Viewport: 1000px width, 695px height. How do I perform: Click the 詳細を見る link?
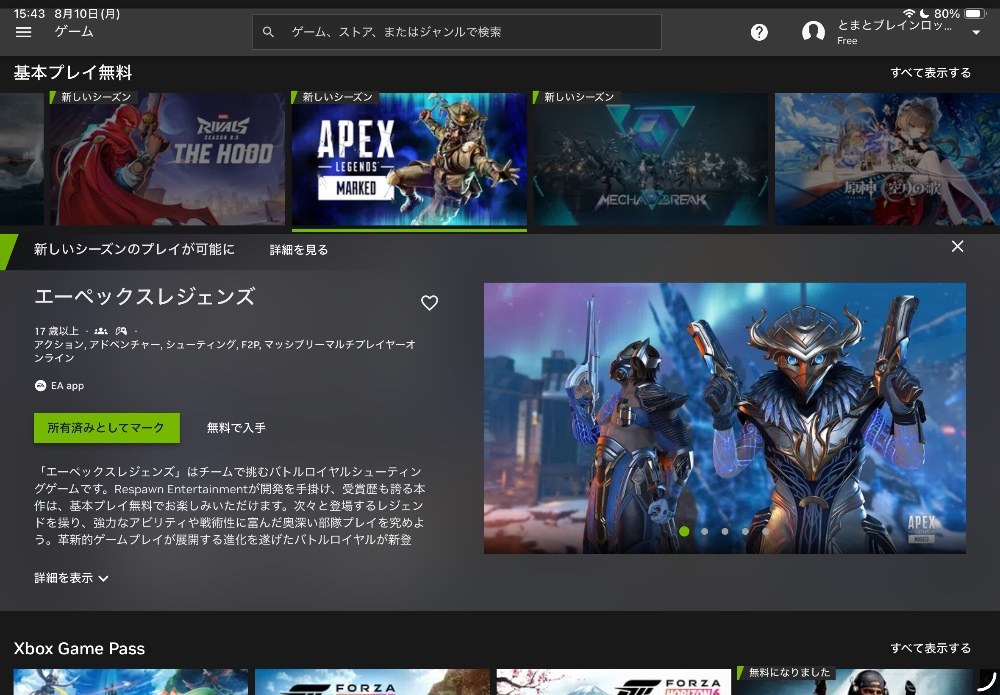tap(298, 250)
